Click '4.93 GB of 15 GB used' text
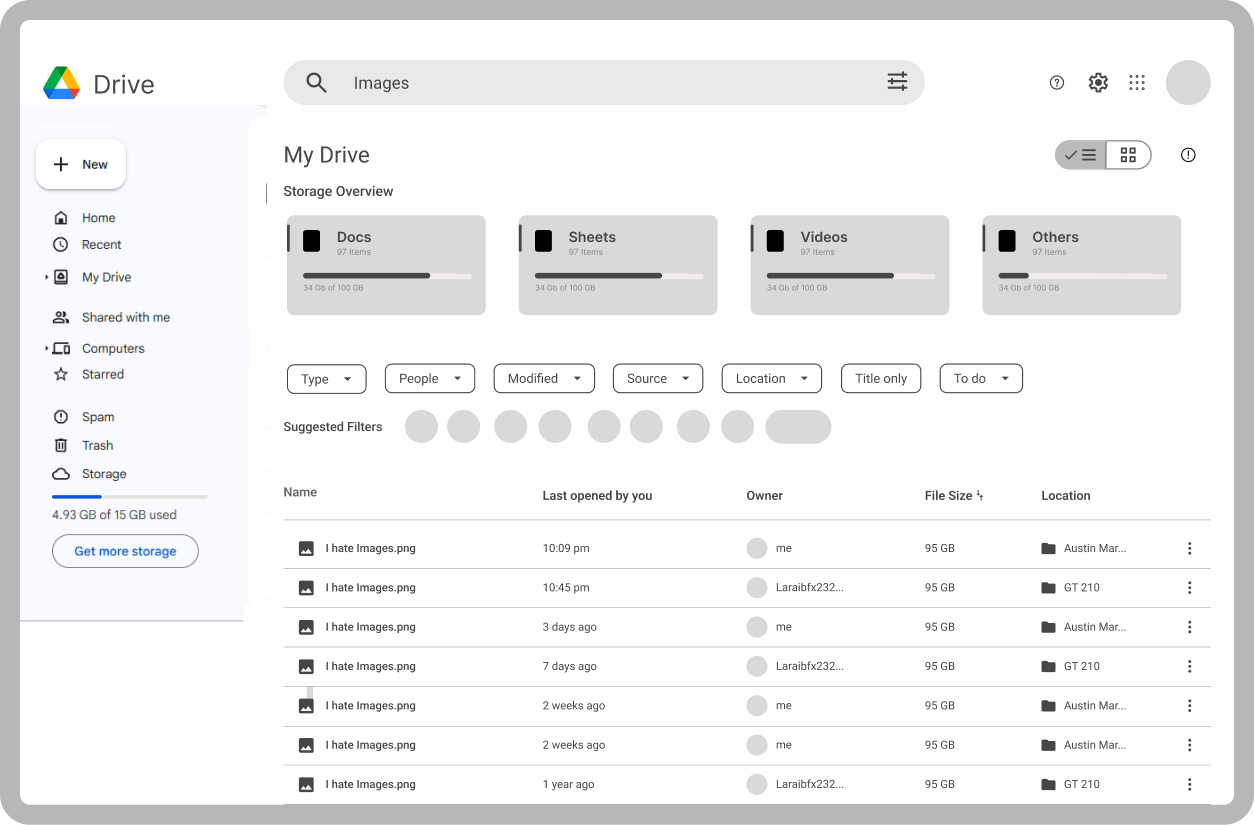This screenshot has height=825, width=1254. click(114, 515)
